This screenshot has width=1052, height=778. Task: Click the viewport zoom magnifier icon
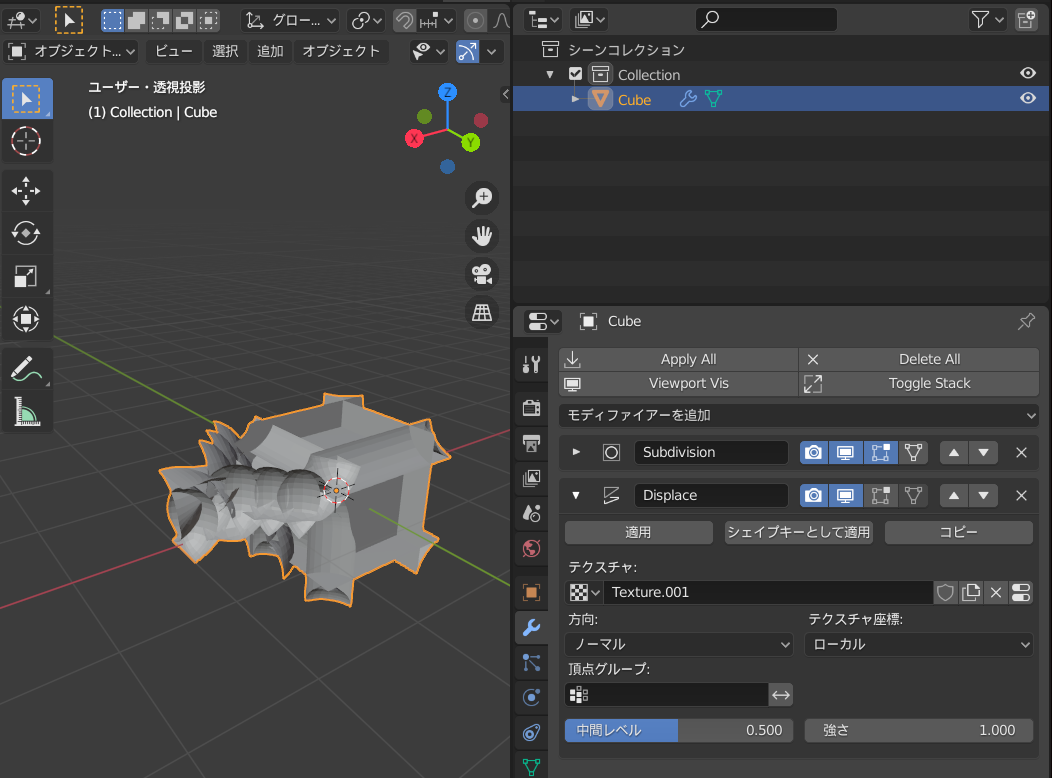(x=482, y=197)
